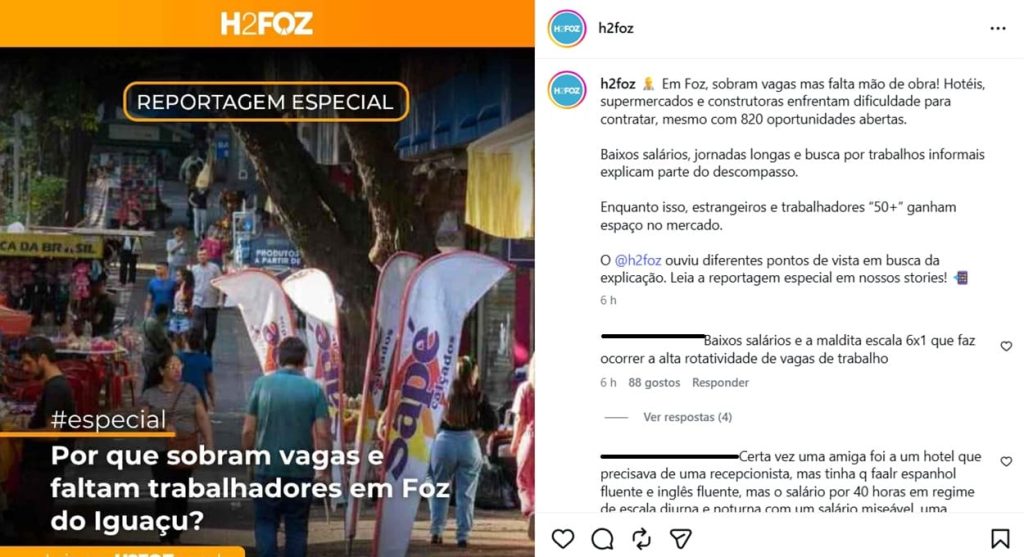Screen dimensions: 1024x557
Task: Click the REPORTAGEM ESPECIAL badge on the image
Action: pos(266,102)
